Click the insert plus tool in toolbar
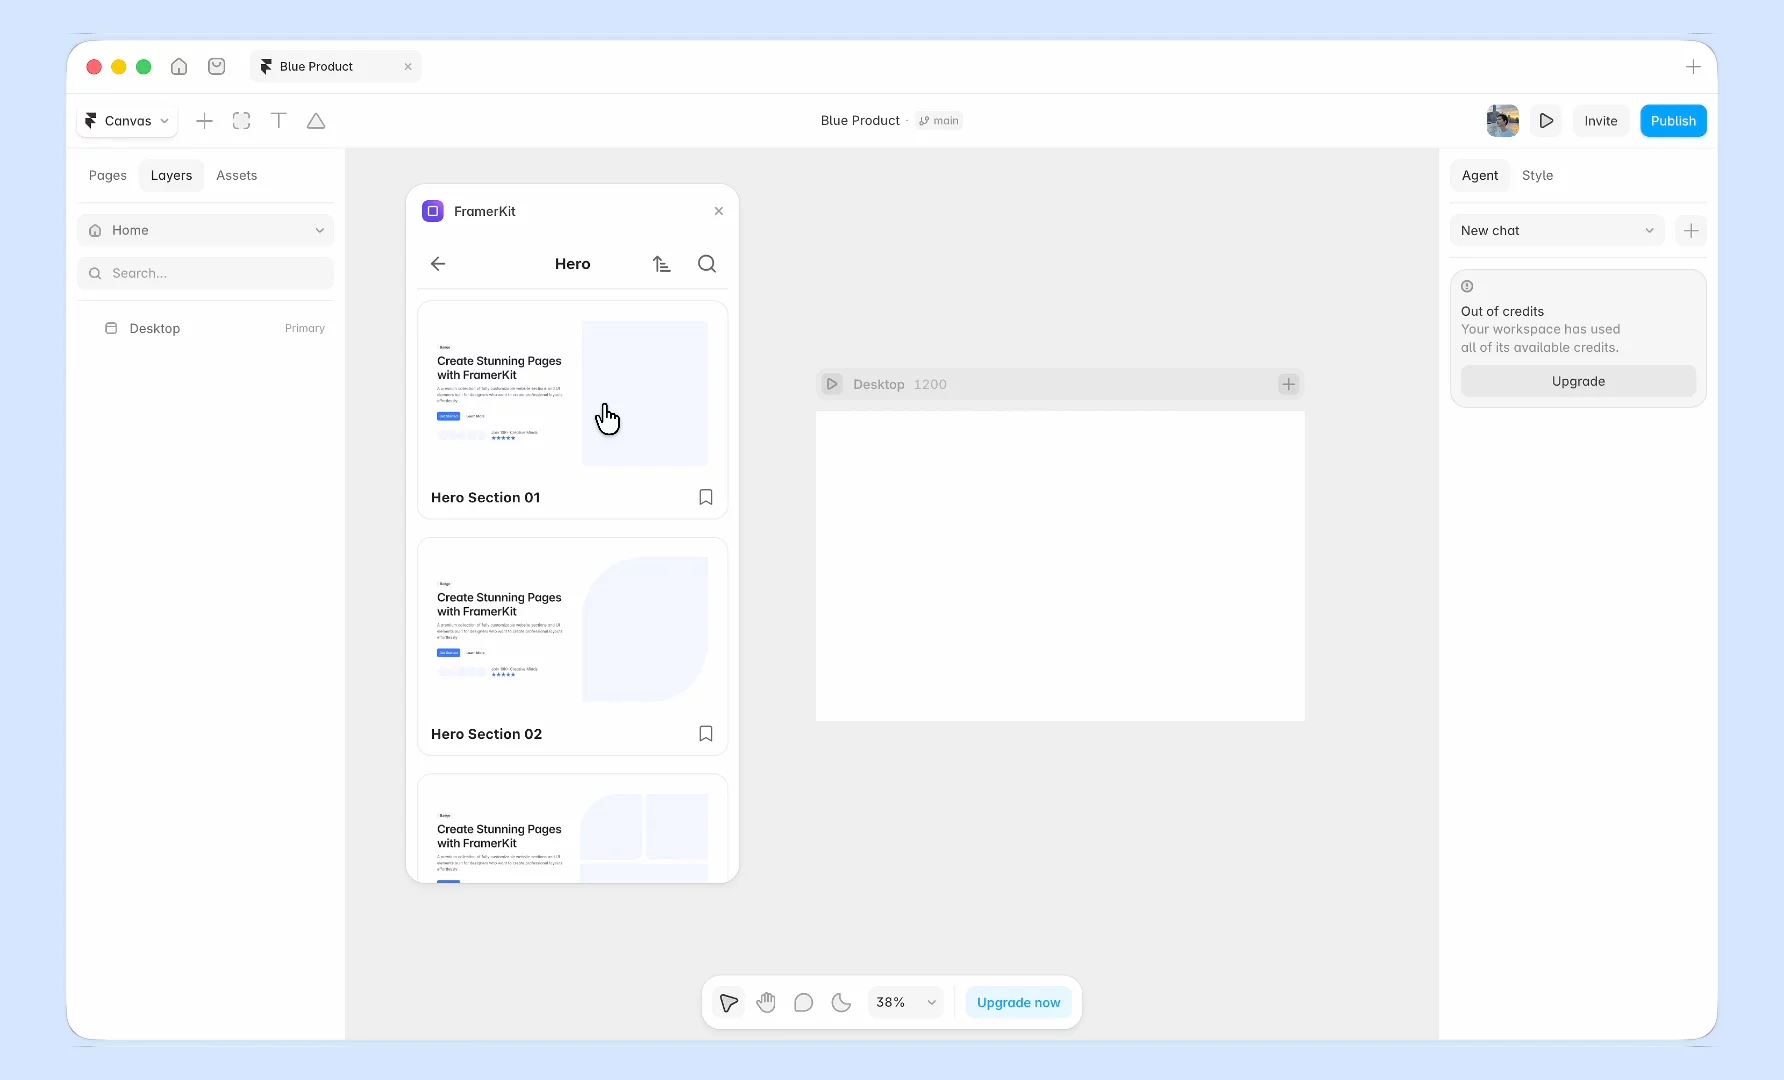 click(x=204, y=121)
